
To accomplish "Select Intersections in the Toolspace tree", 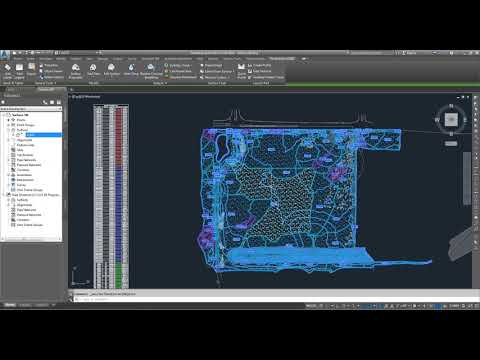I will click(25, 180).
